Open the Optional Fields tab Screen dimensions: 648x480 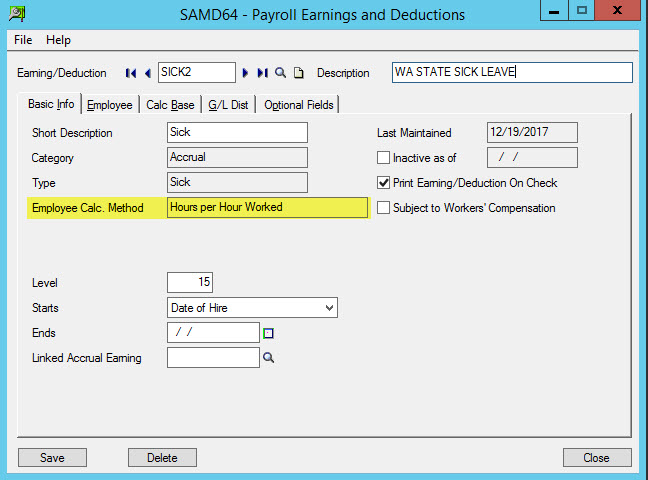click(299, 105)
